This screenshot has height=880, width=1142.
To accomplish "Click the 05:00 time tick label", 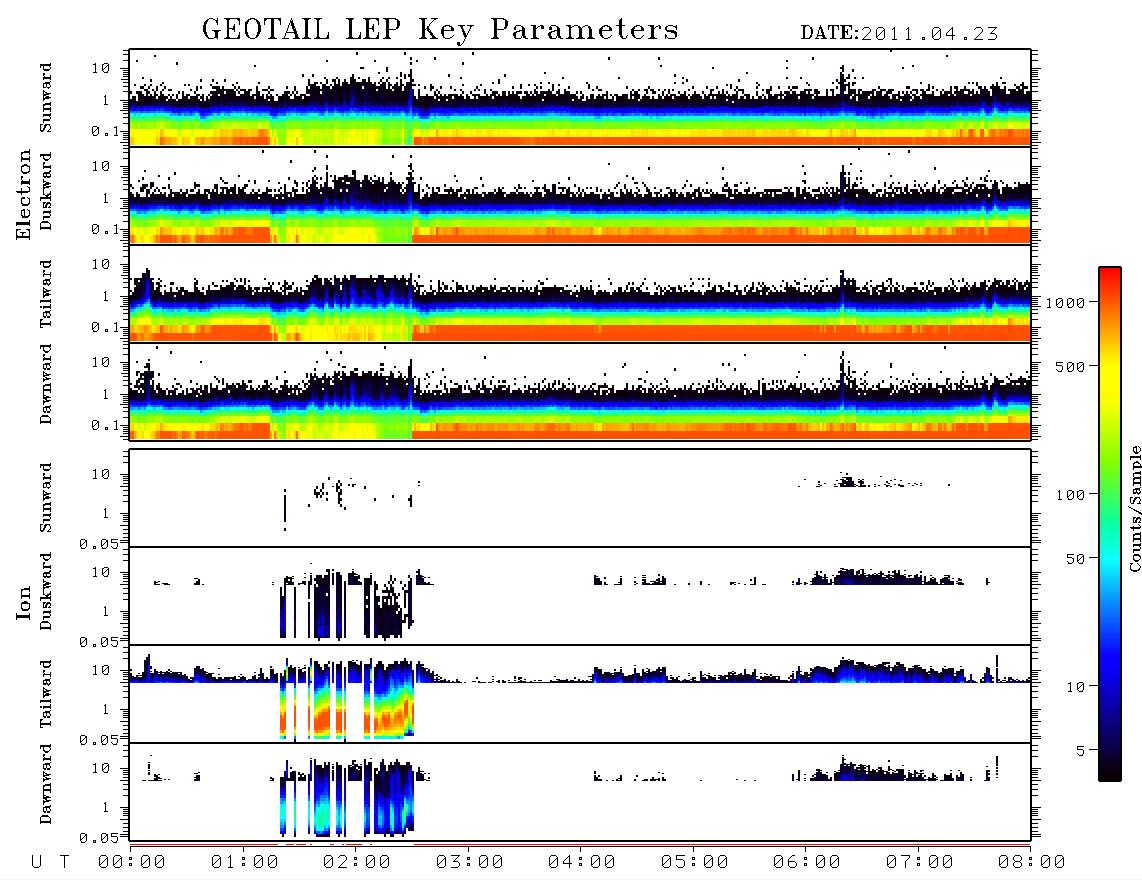I will [694, 863].
